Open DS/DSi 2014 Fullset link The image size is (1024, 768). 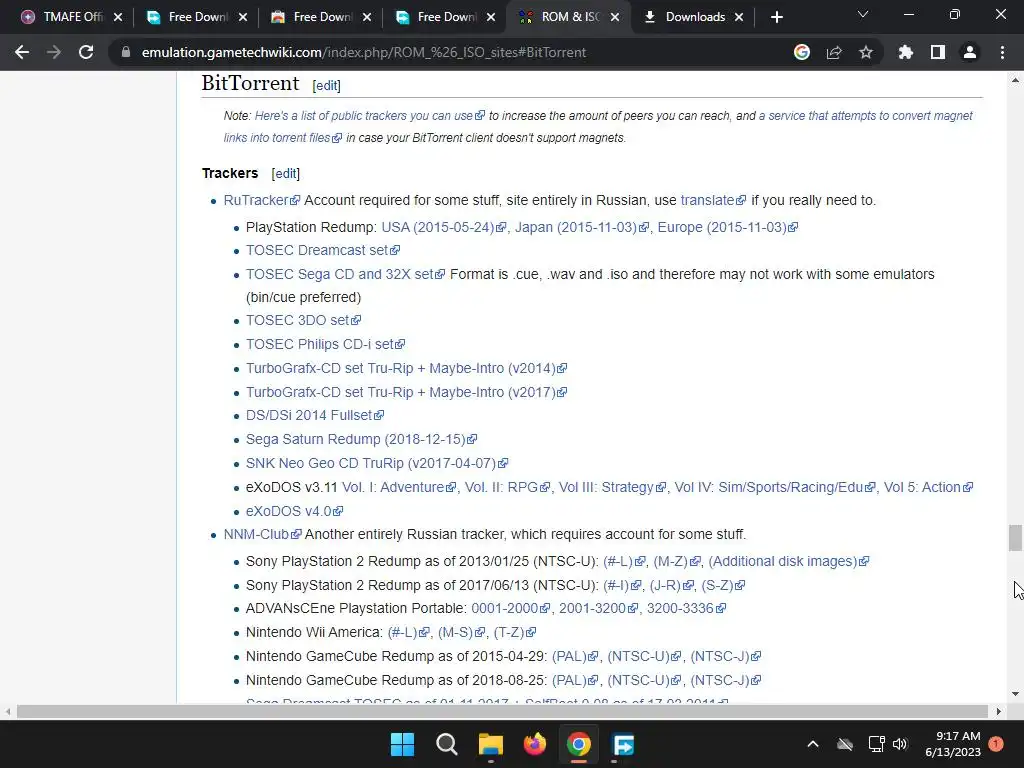click(315, 415)
